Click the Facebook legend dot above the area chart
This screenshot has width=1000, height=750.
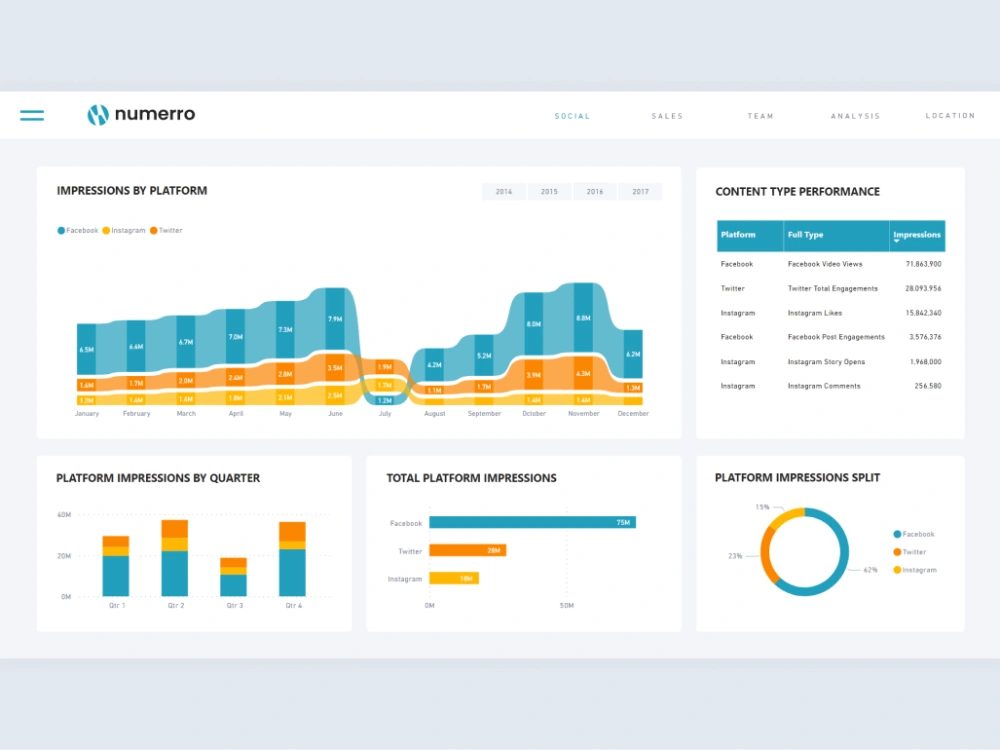click(62, 230)
